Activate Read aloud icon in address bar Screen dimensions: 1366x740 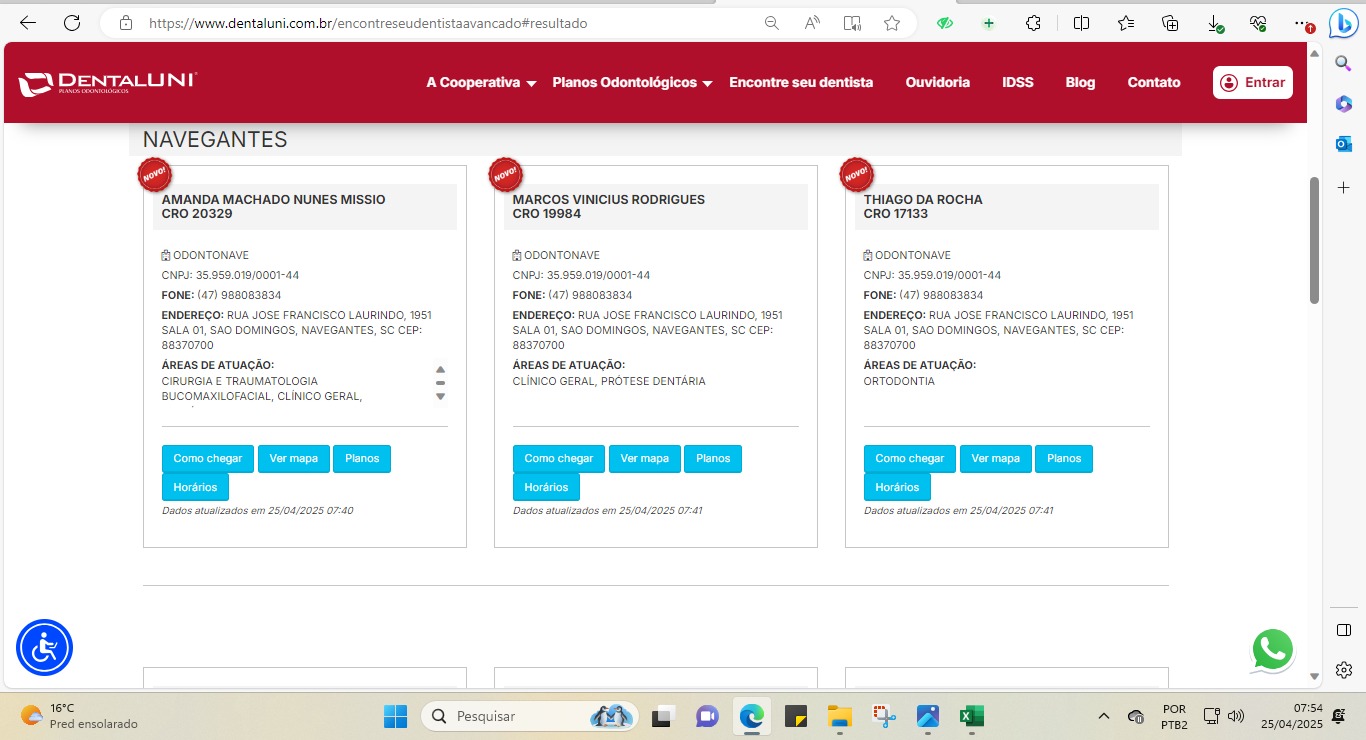click(x=812, y=23)
